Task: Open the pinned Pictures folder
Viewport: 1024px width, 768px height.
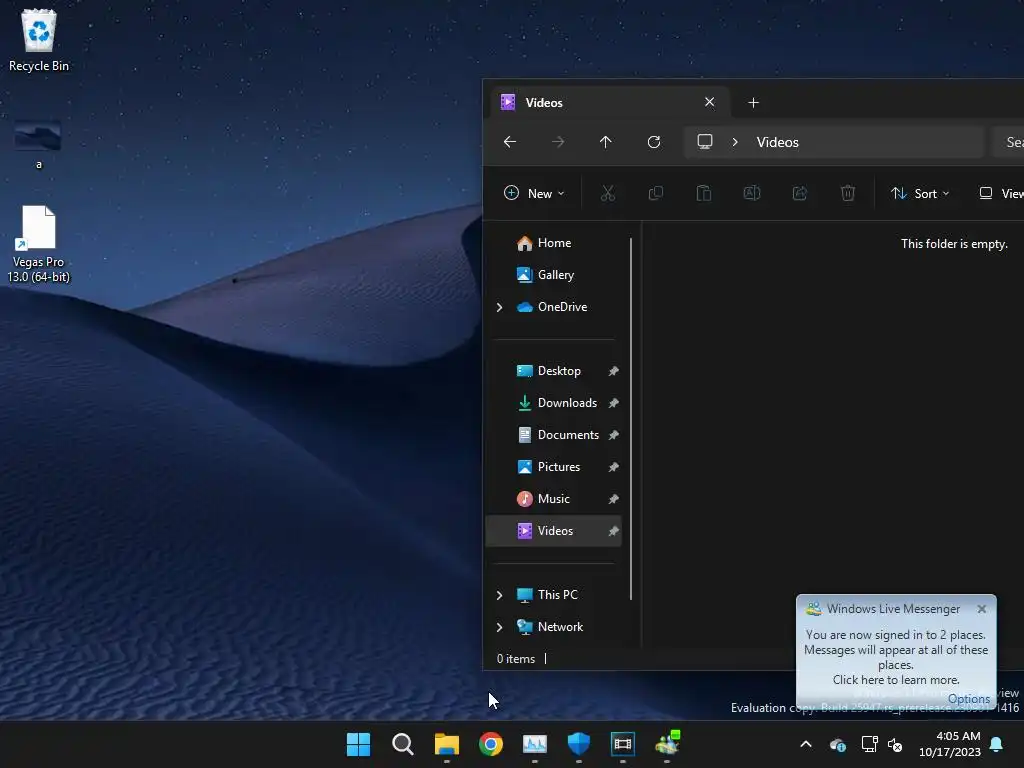Action: (x=554, y=467)
